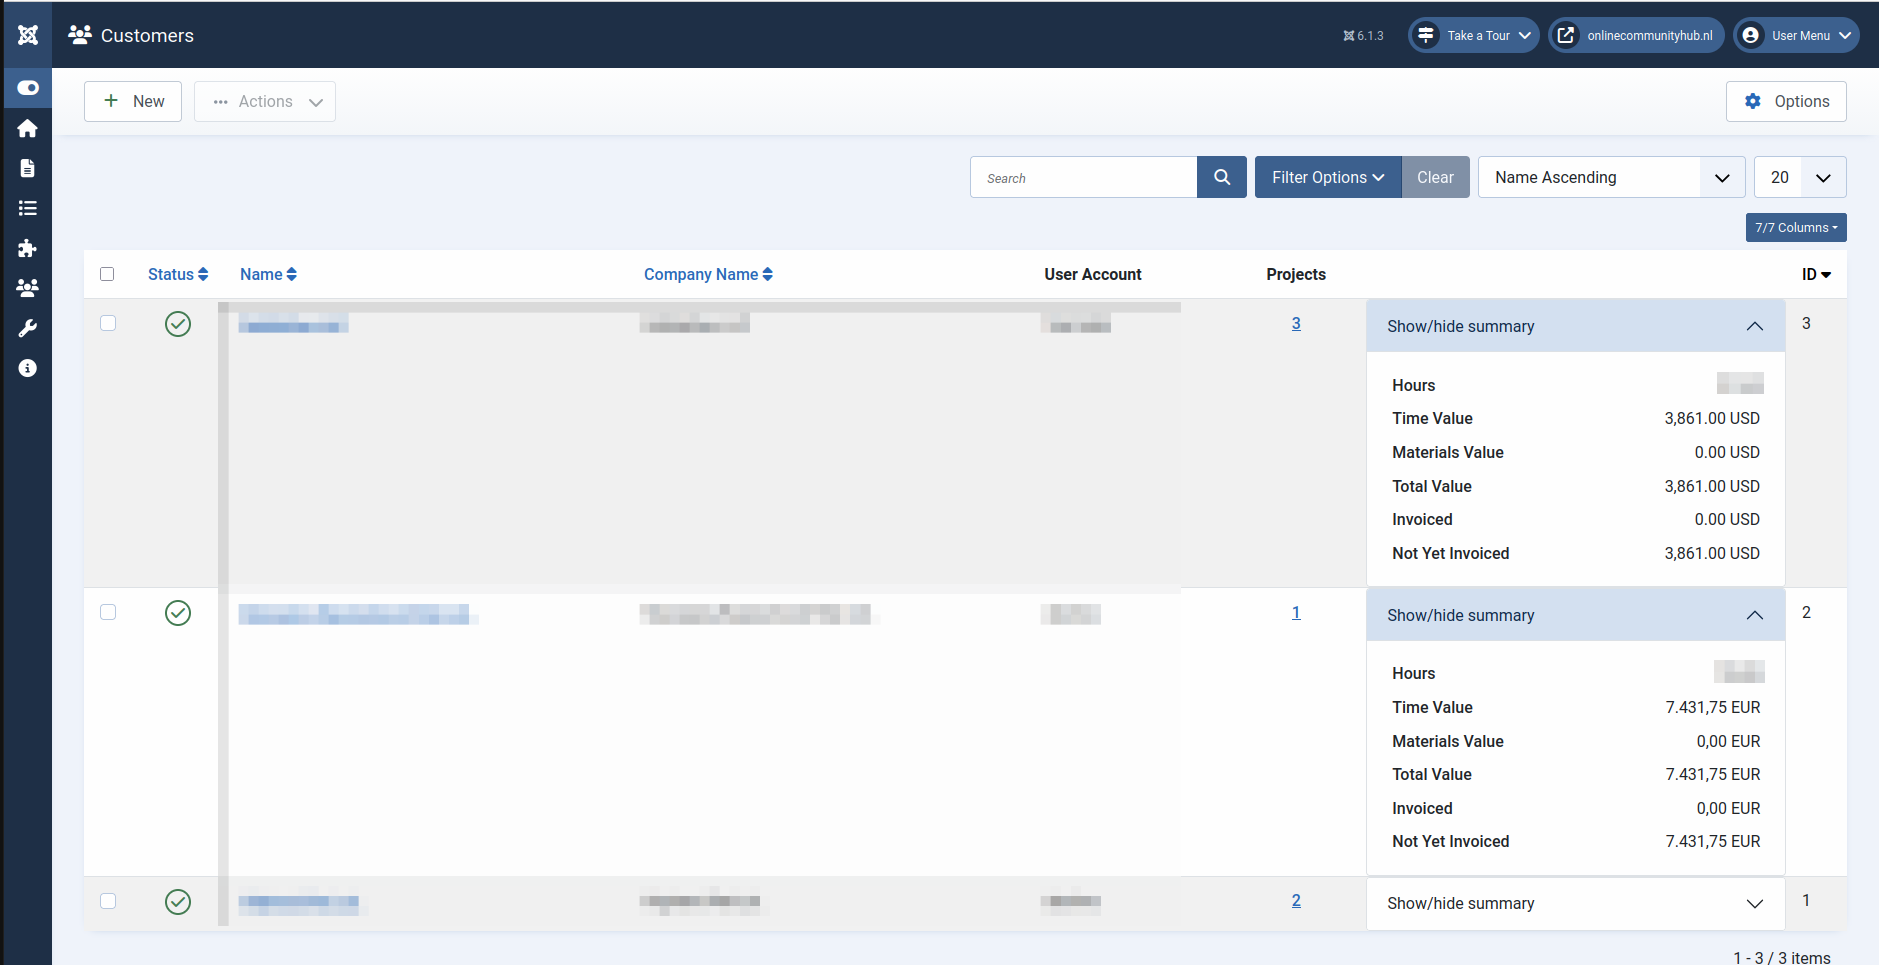Image resolution: width=1879 pixels, height=965 pixels.
Task: Open the Home dashboard sidebar icon
Action: 28,128
